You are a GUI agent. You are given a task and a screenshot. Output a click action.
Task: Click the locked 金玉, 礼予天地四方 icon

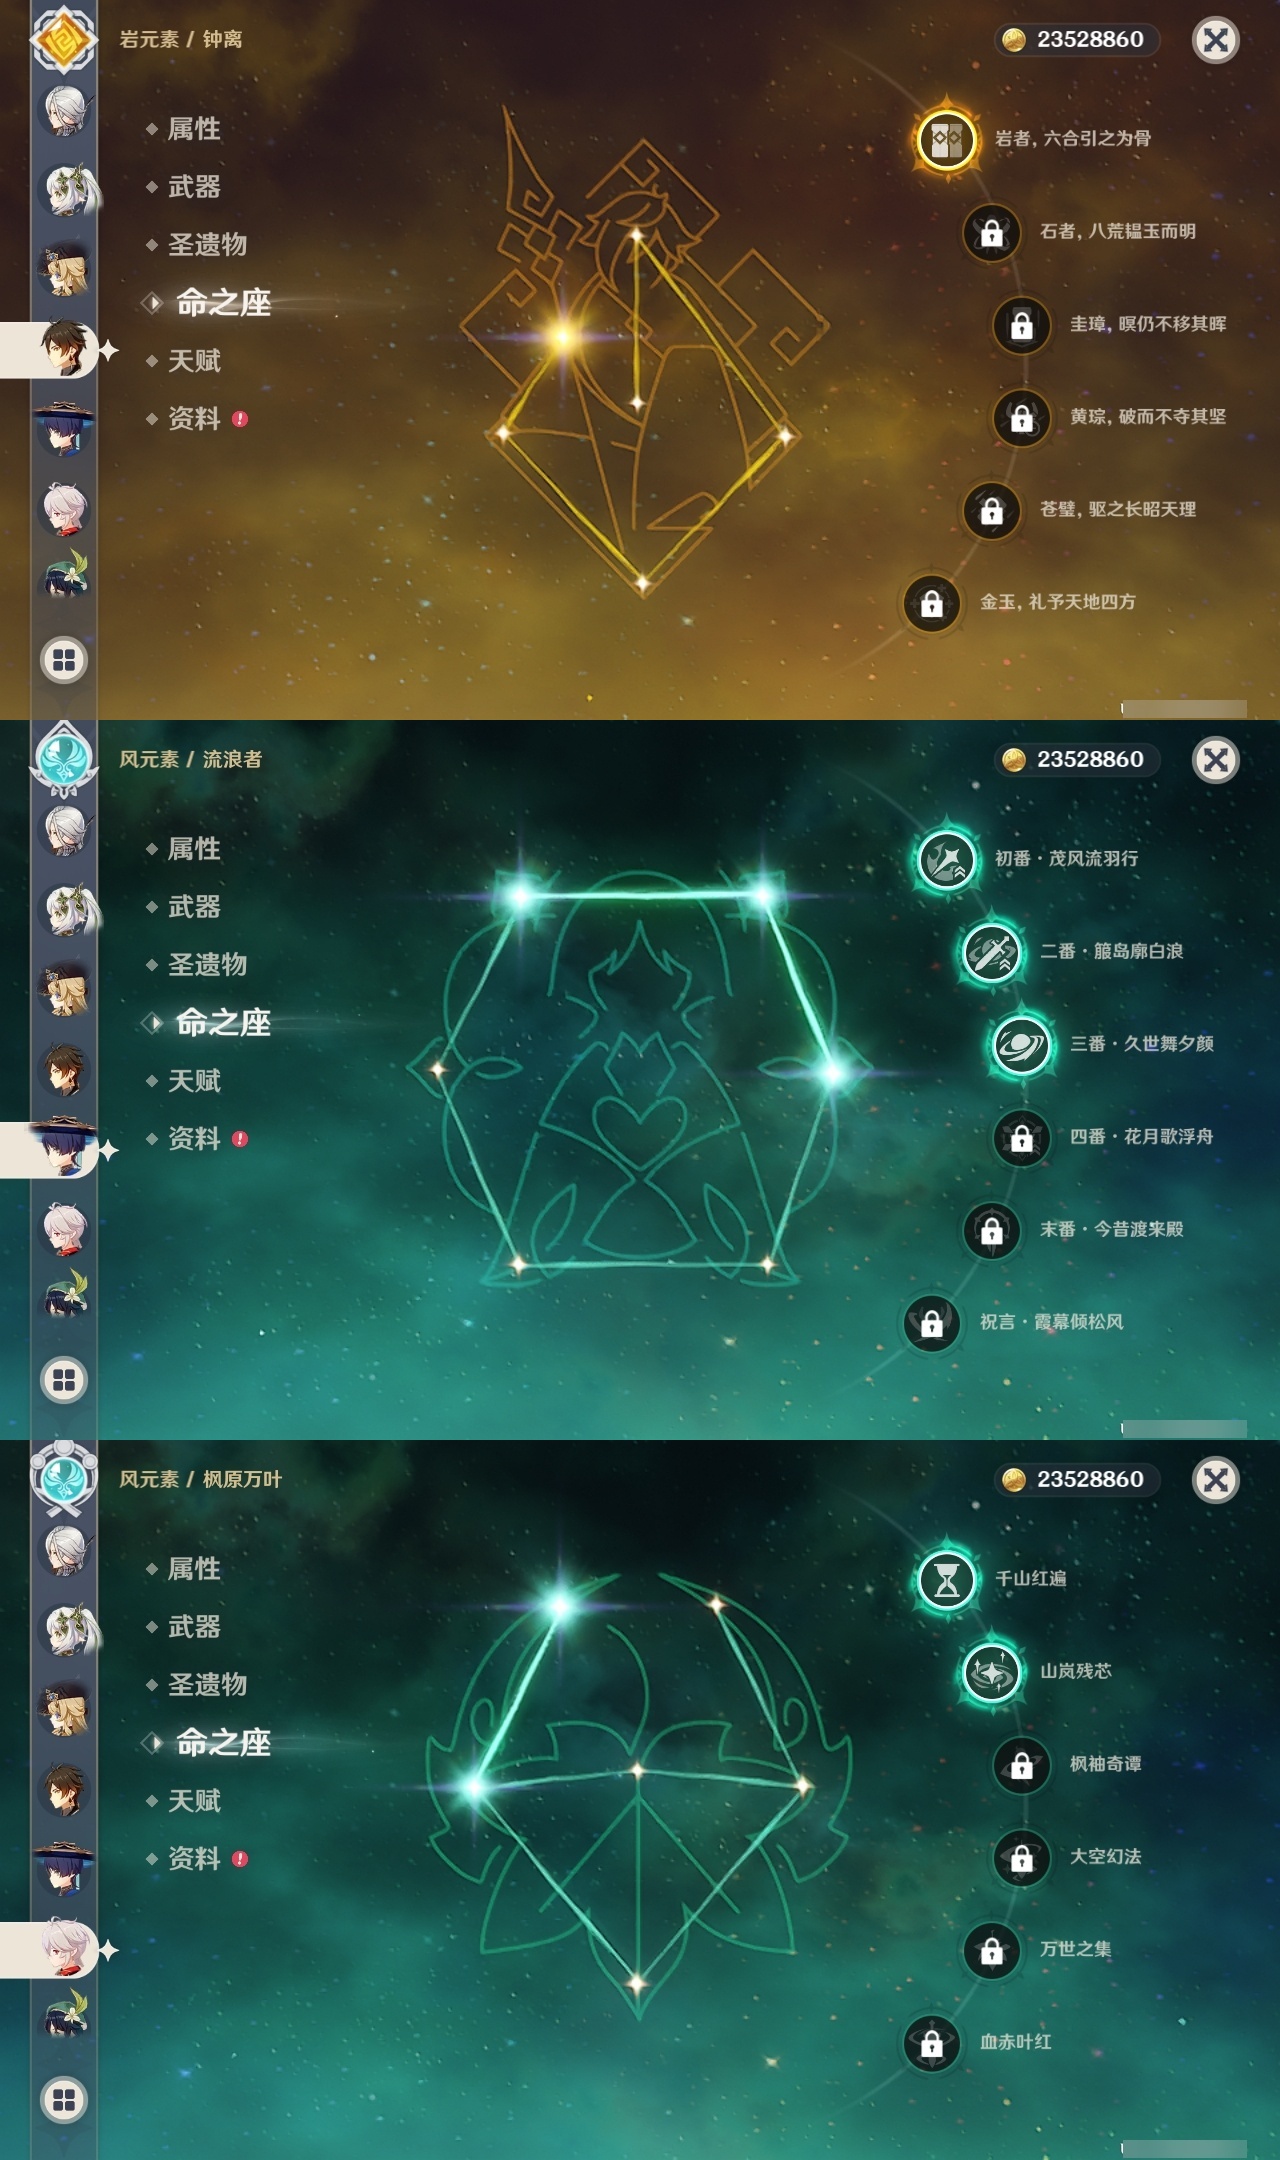[931, 603]
